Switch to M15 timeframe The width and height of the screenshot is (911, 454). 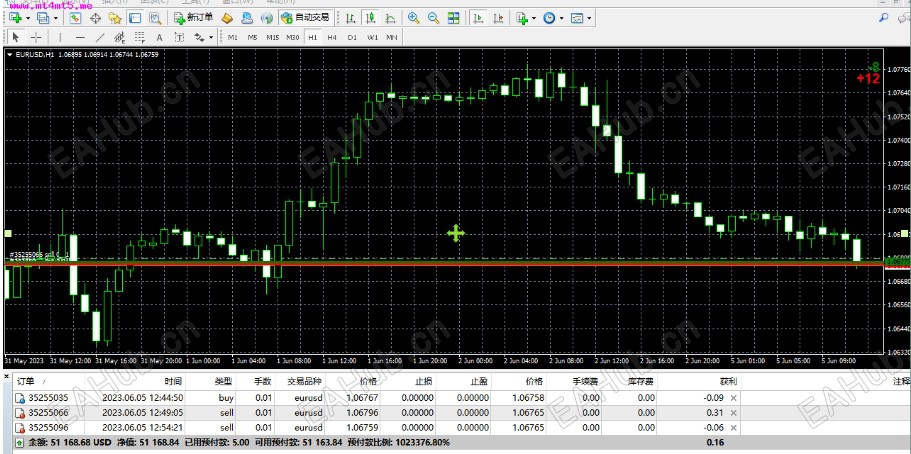coord(272,38)
